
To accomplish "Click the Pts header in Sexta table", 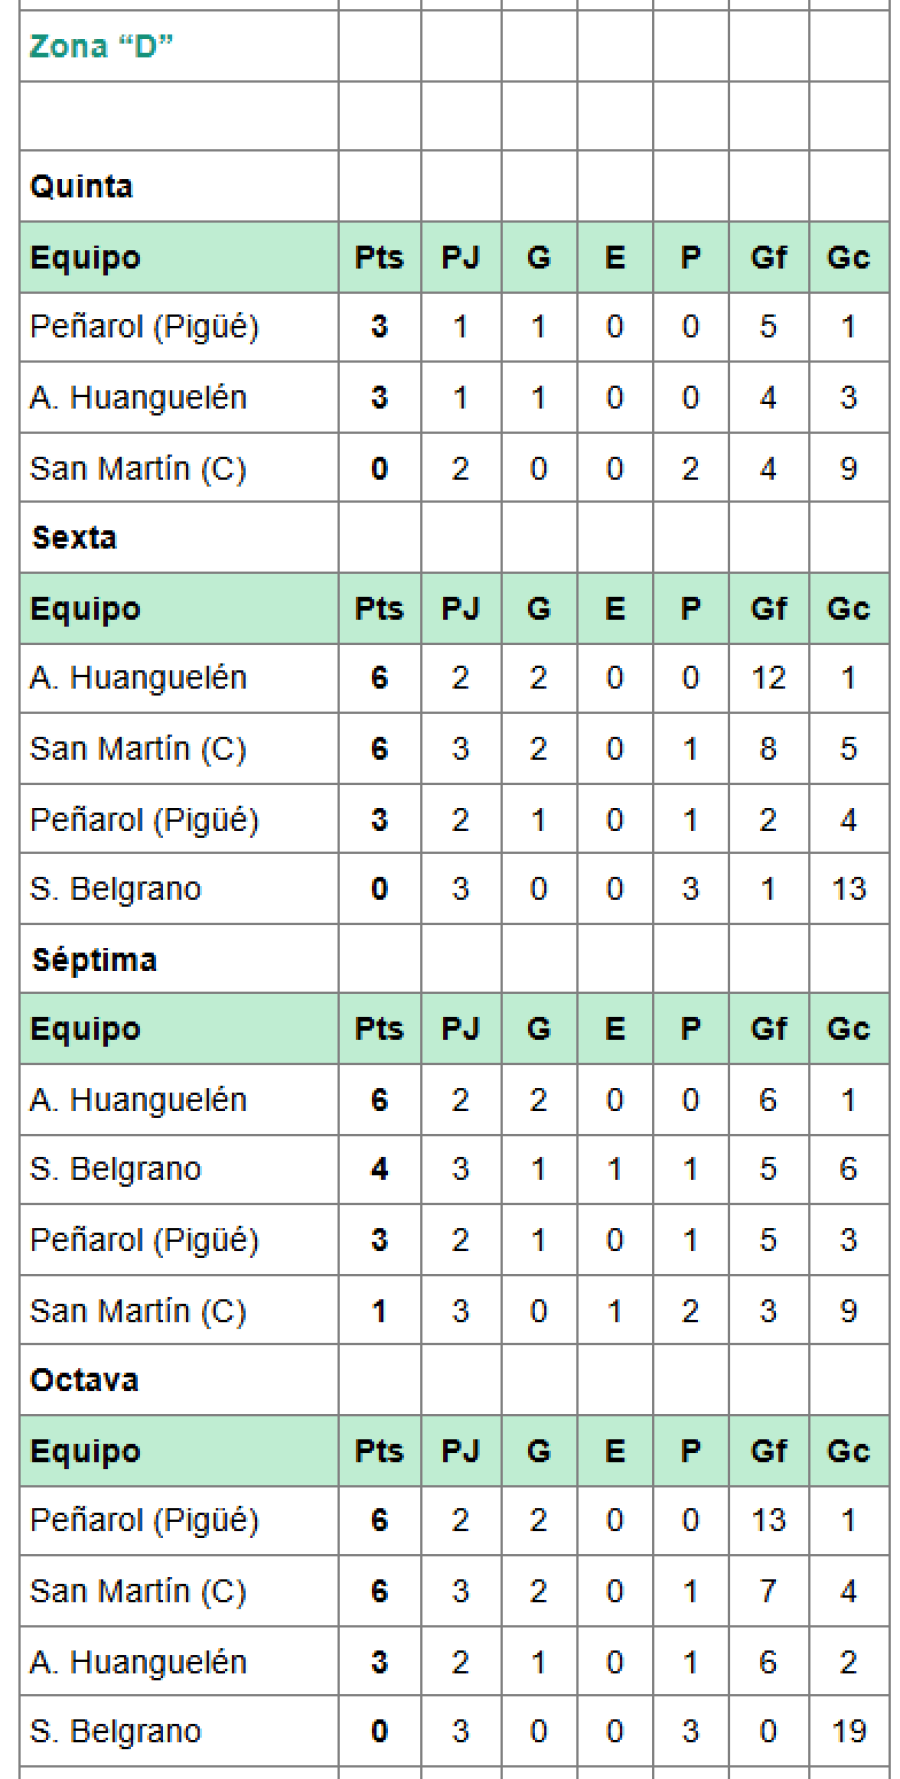I will coord(379,609).
